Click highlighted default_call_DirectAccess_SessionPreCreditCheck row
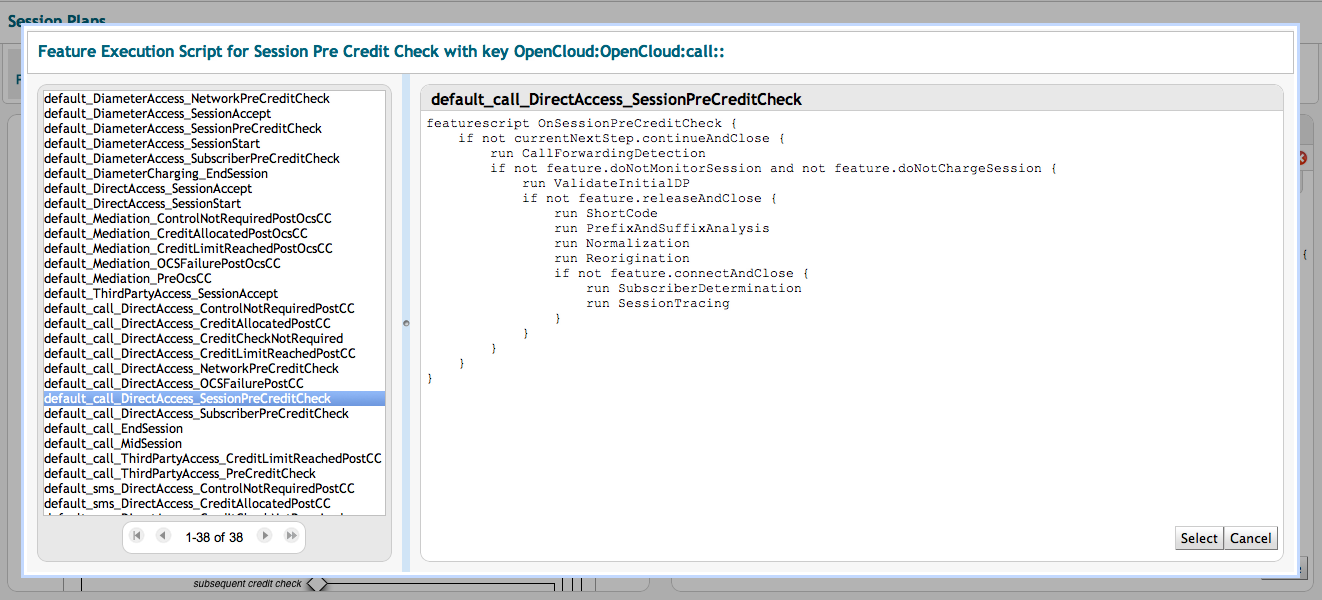1322x600 pixels. click(187, 399)
